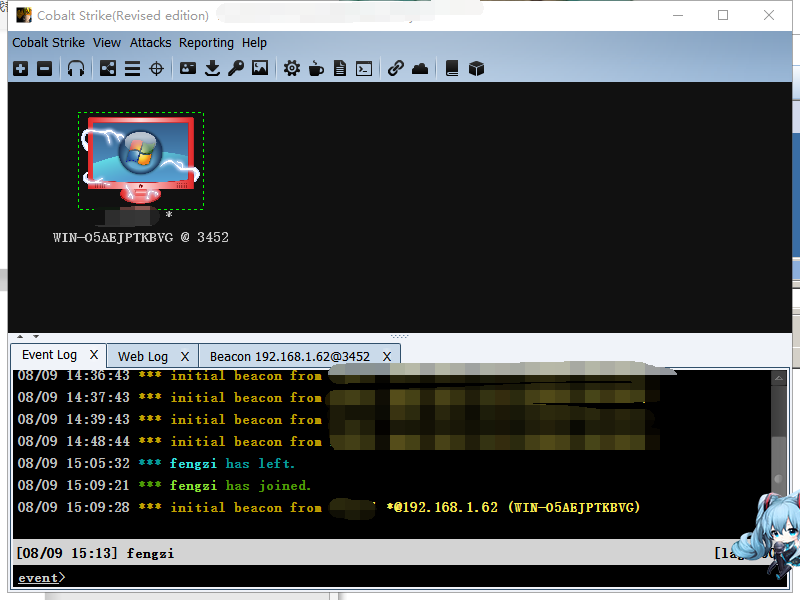
Task: Open credentials via the ID card icon
Action: click(188, 68)
